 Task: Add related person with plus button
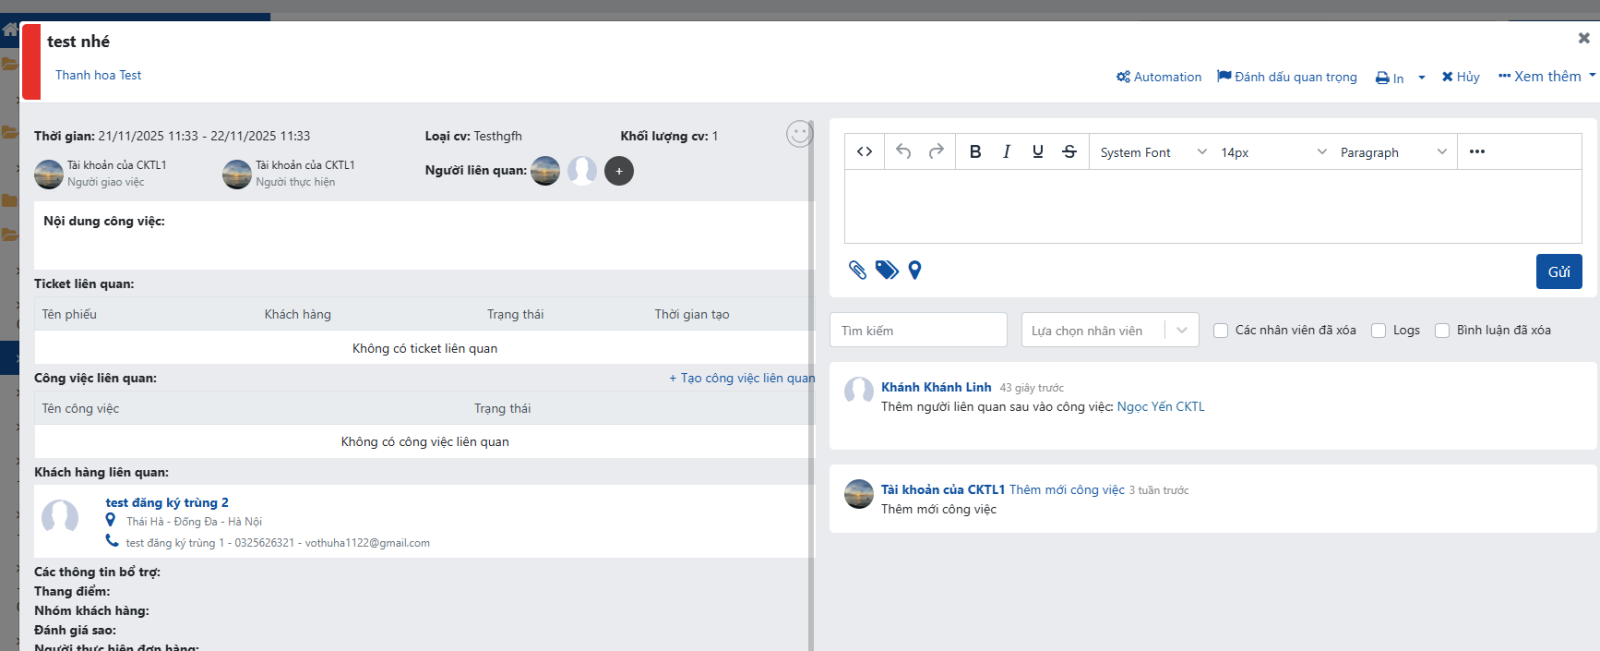coord(619,171)
